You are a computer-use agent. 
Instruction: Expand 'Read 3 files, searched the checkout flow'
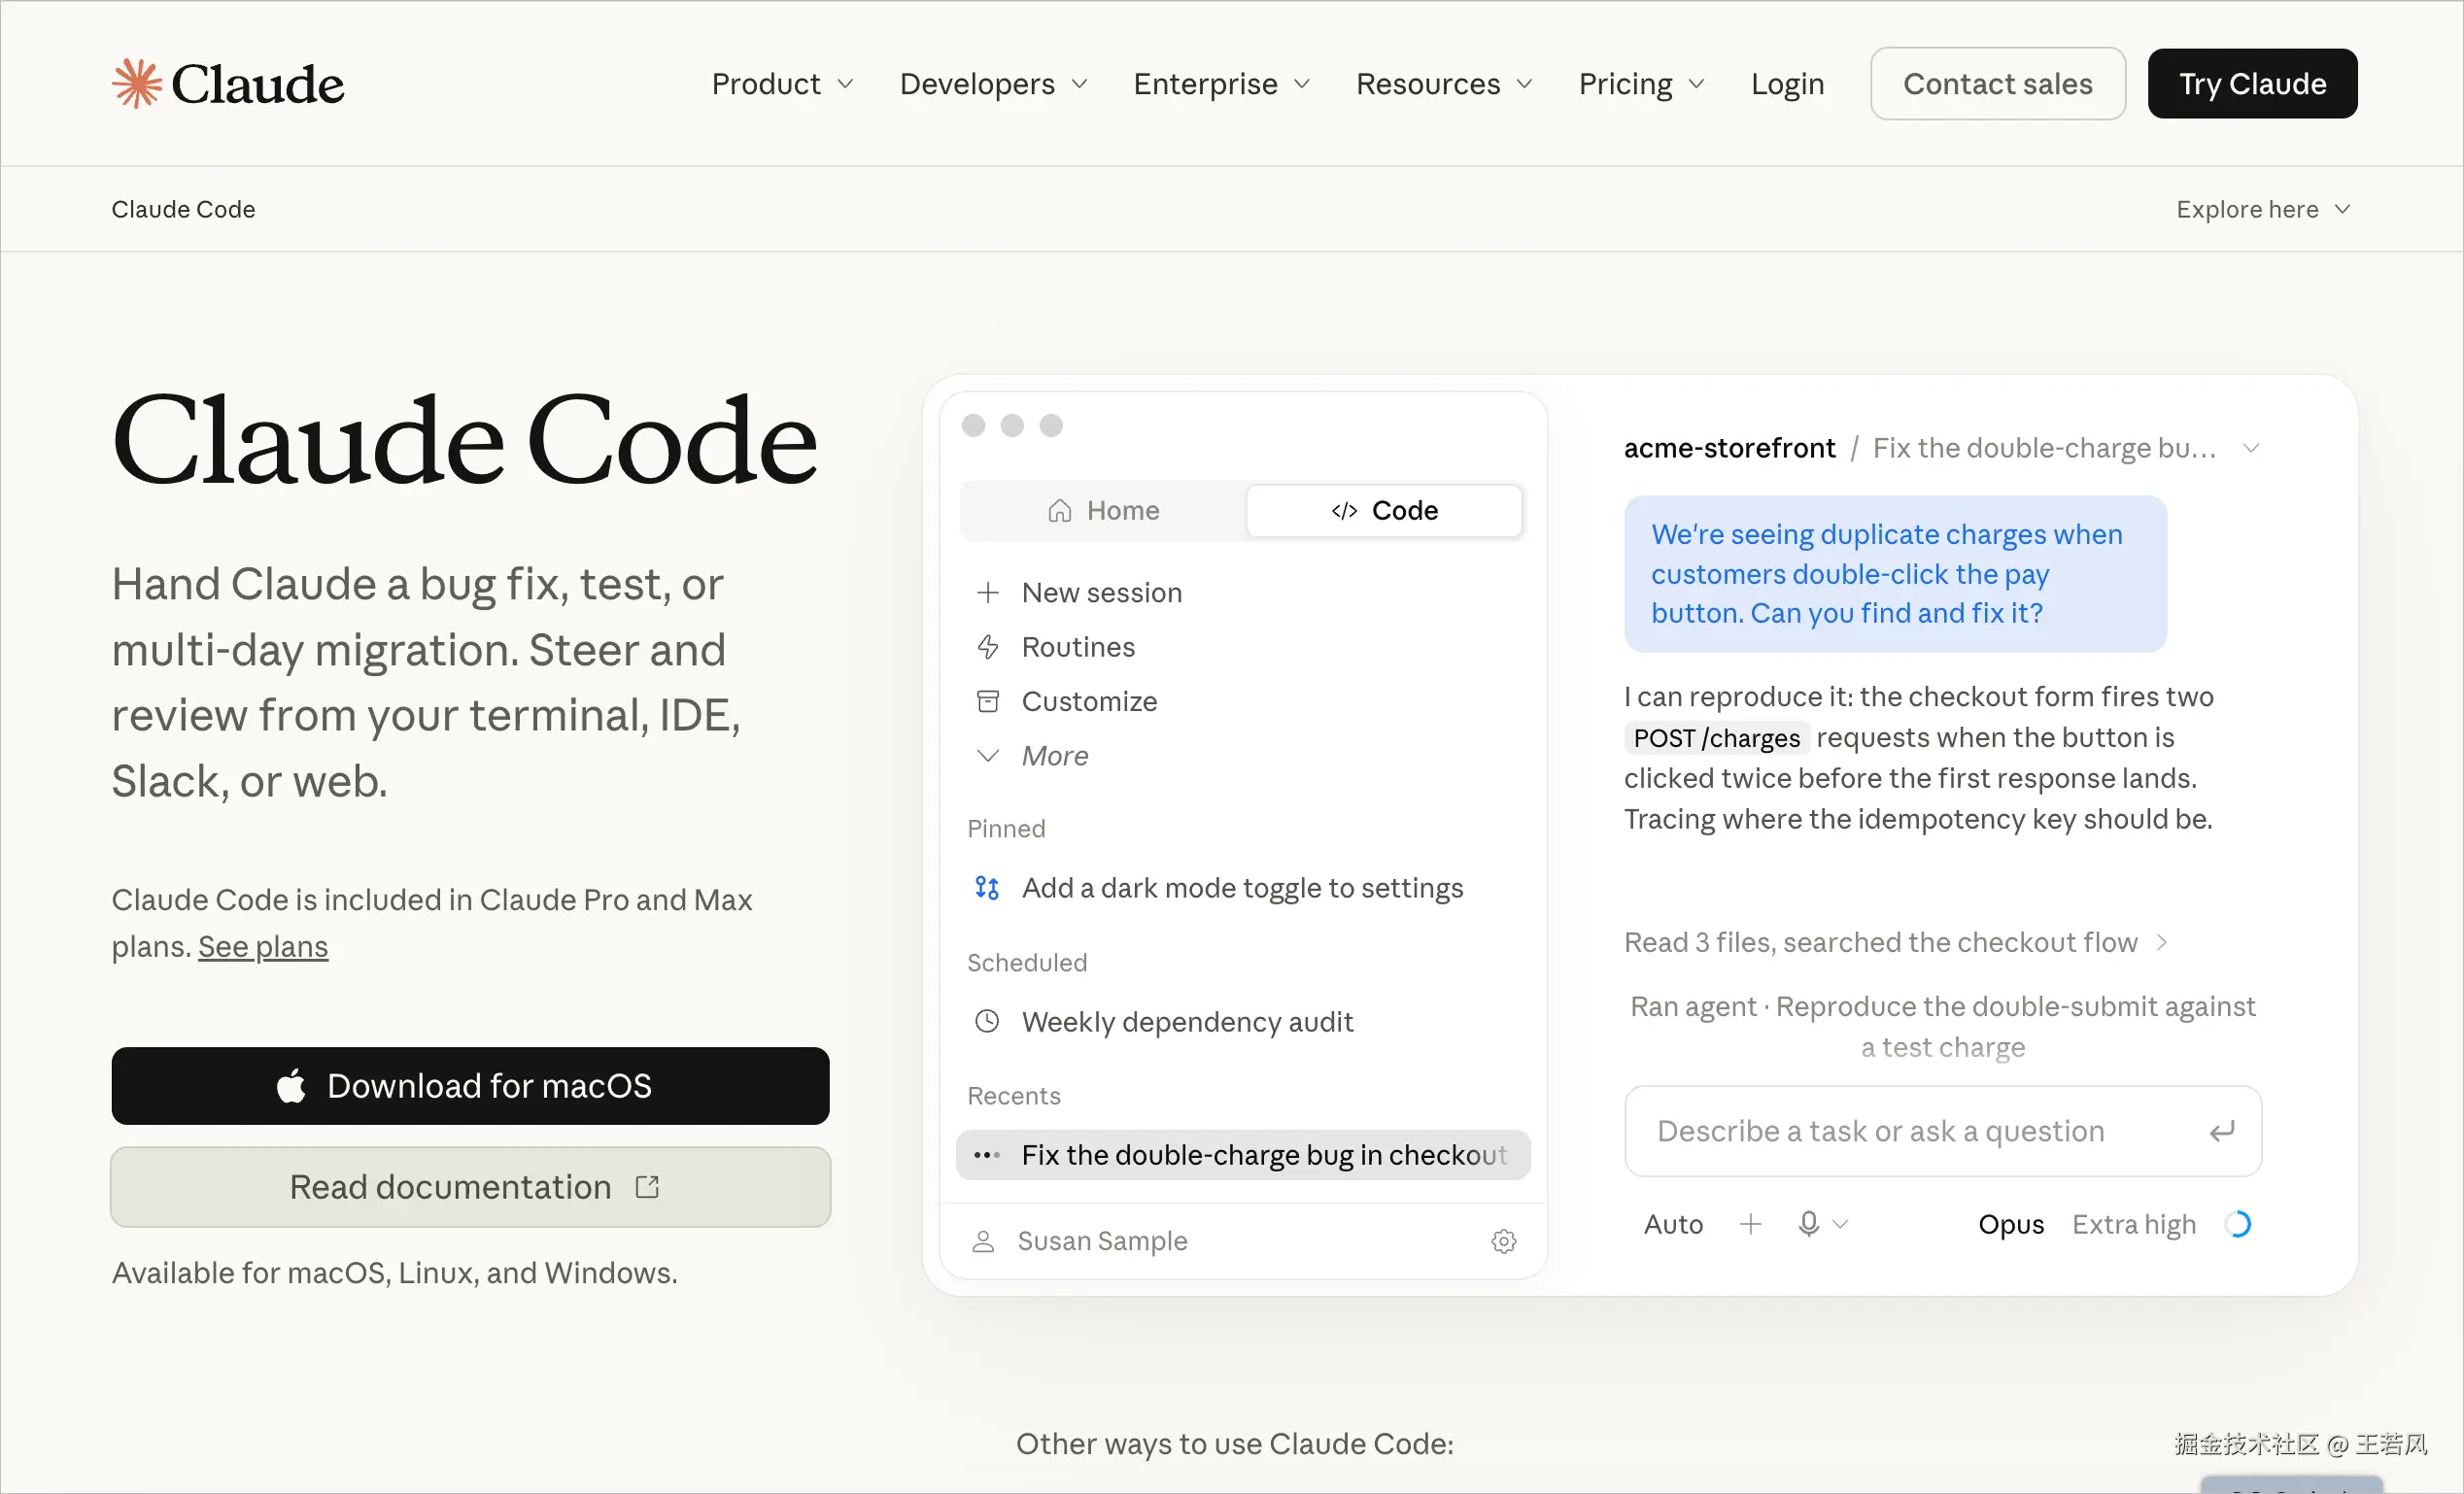click(x=1896, y=942)
